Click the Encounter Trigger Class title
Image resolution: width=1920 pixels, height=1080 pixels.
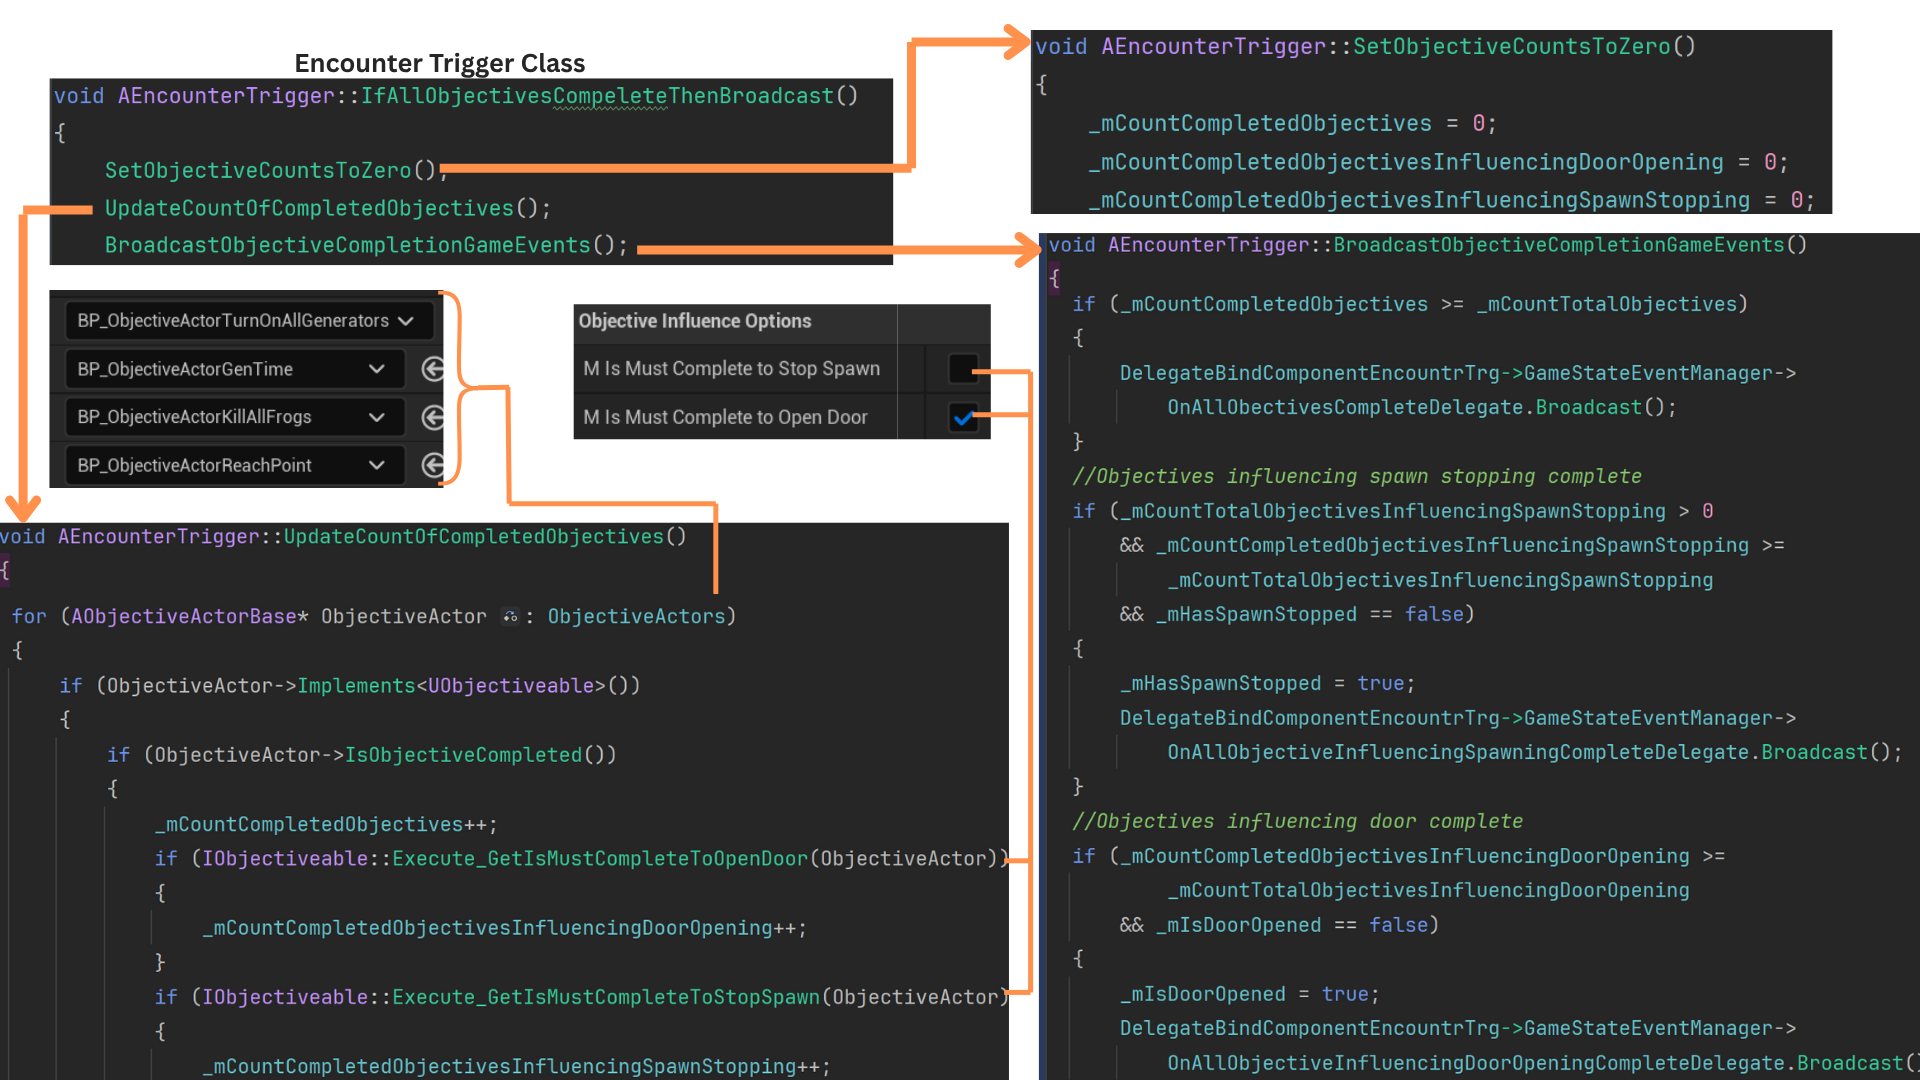tap(439, 63)
